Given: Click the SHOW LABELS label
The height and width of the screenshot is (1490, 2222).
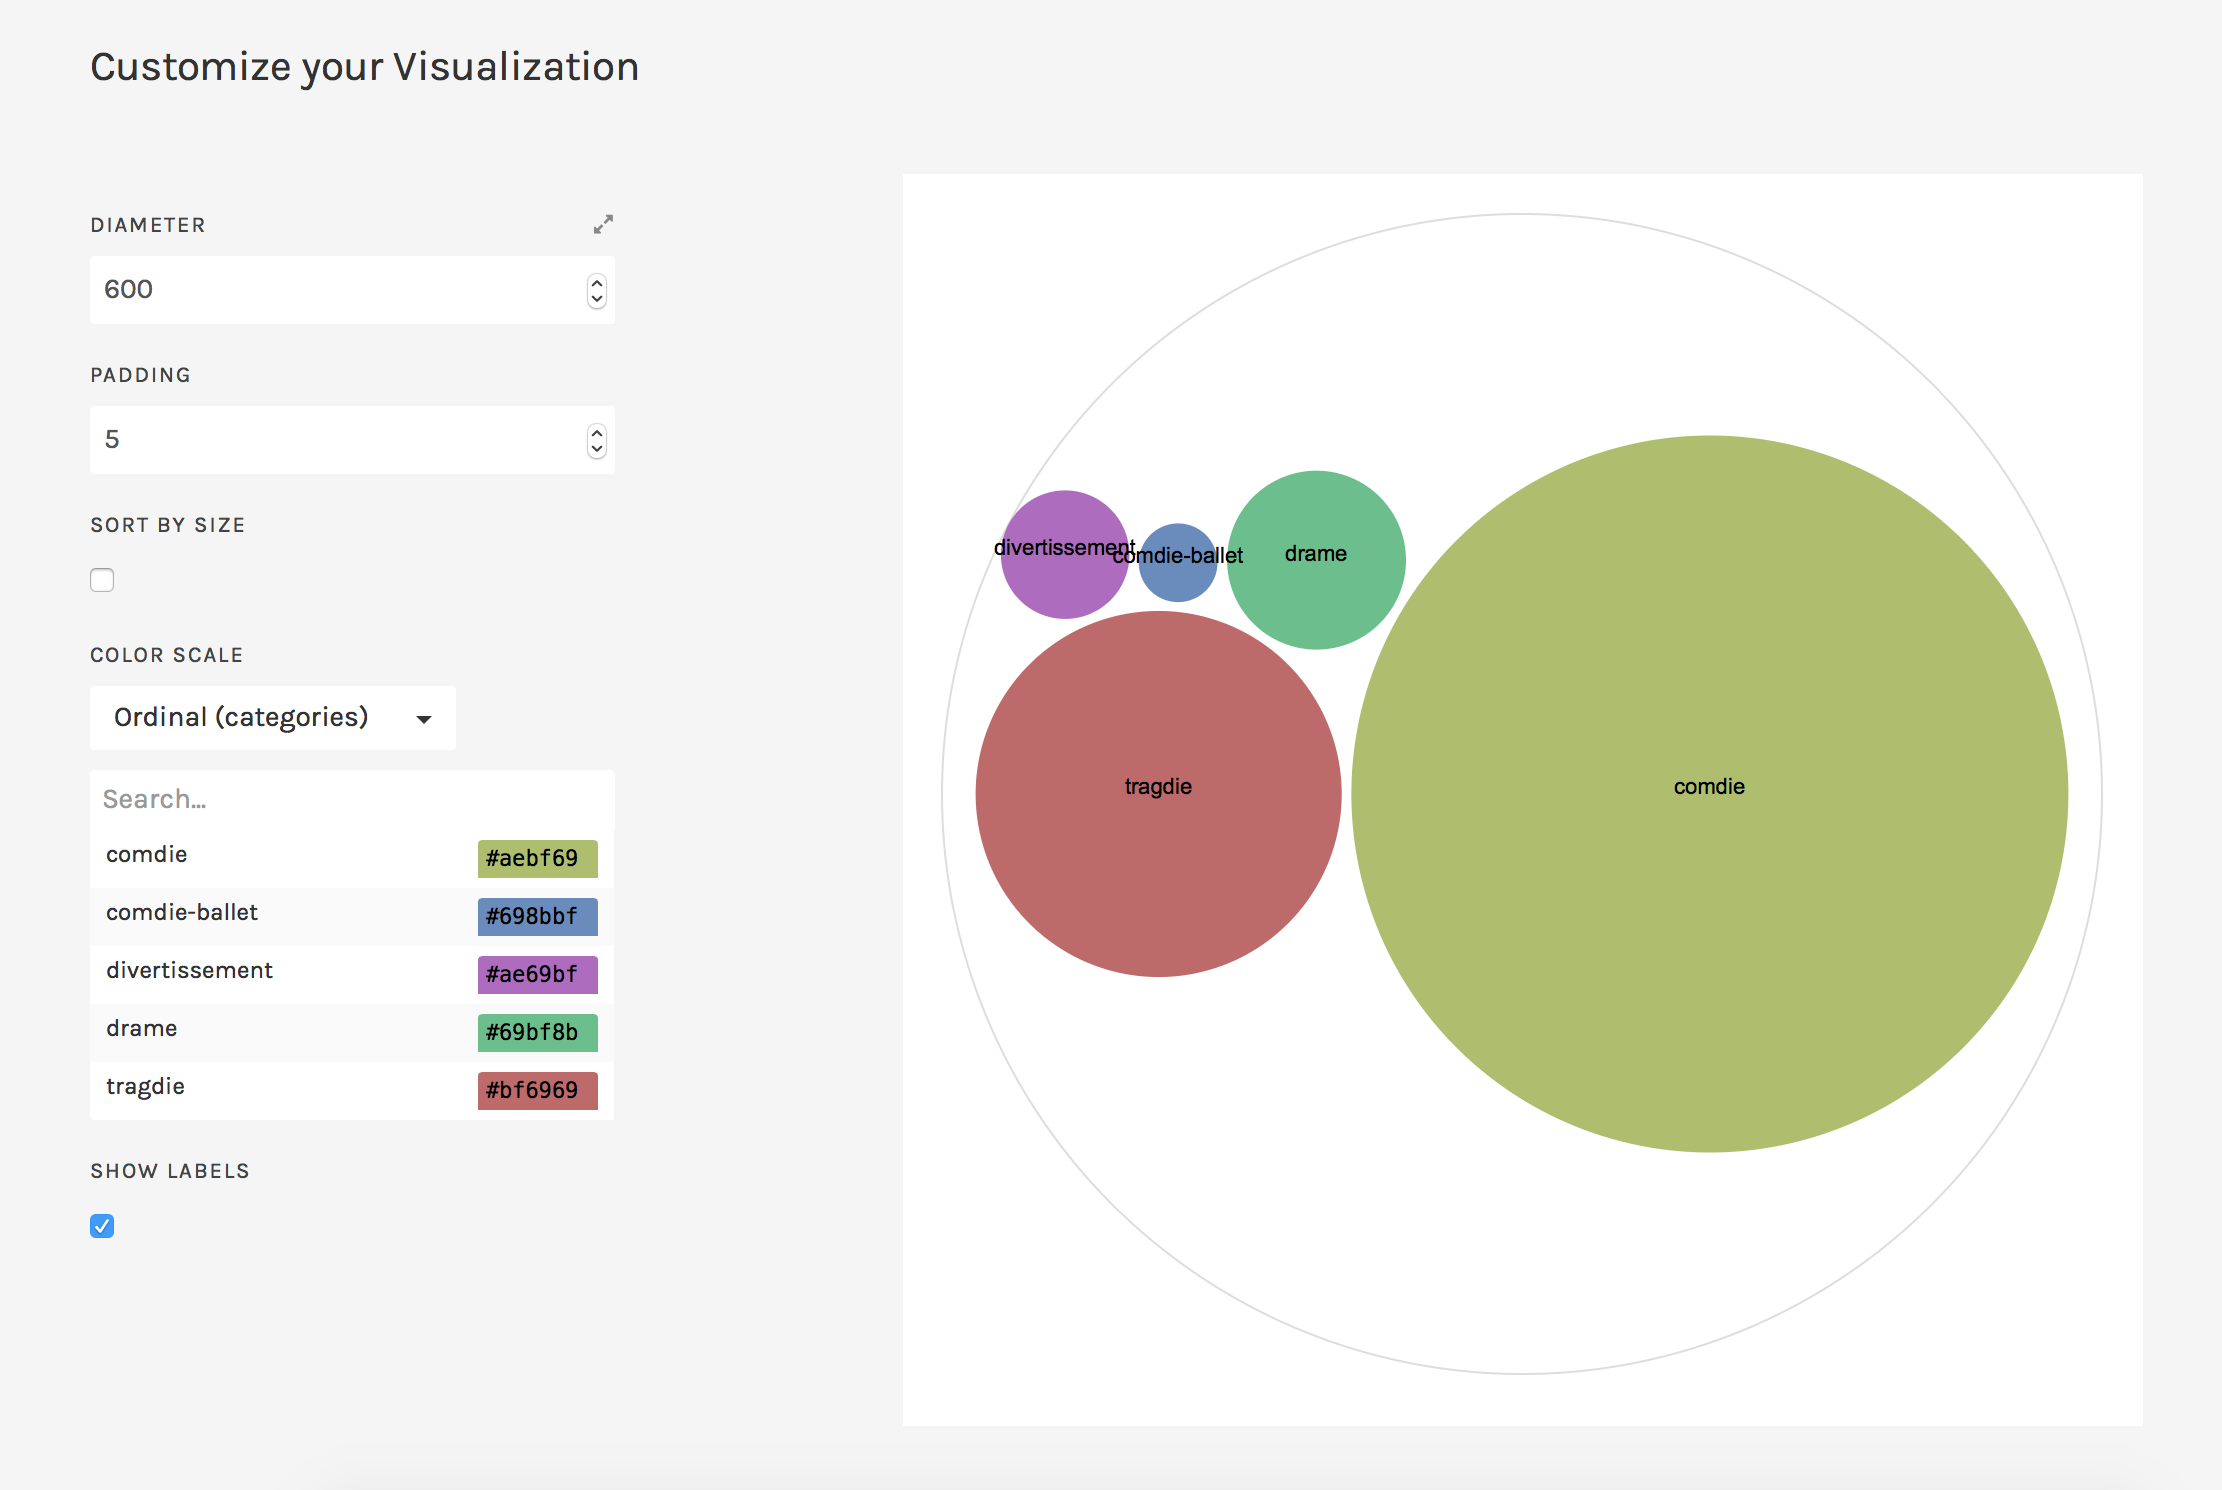Looking at the screenshot, I should (170, 1171).
